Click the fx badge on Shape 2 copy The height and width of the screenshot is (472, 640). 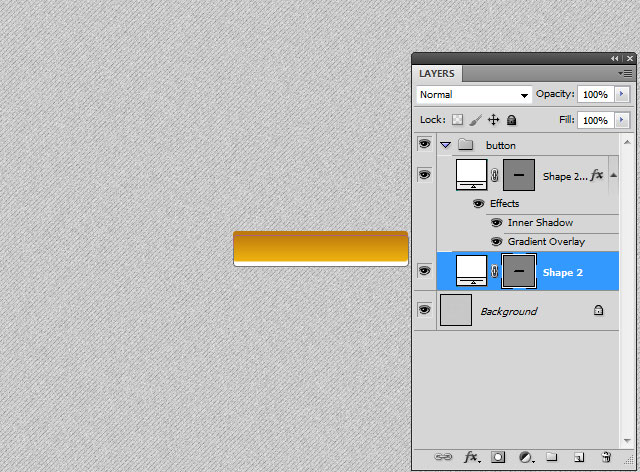coord(596,176)
